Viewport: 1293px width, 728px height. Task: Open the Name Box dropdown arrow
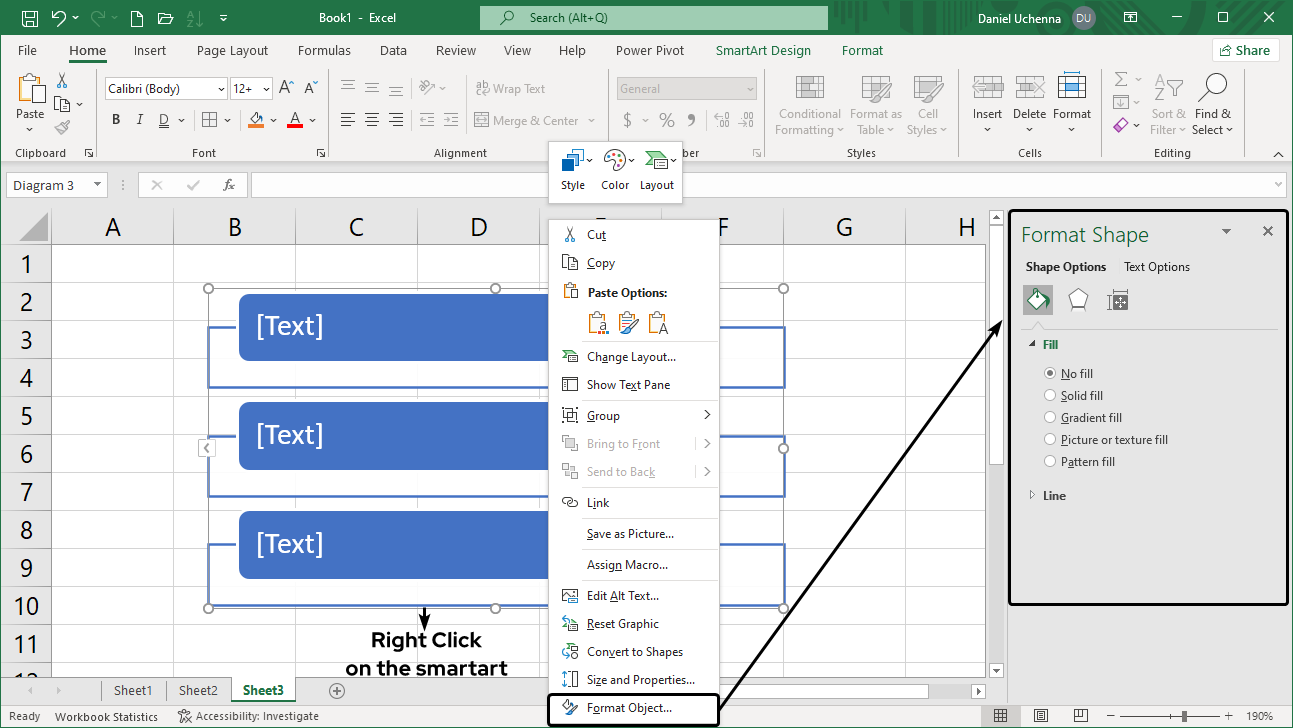coord(97,185)
